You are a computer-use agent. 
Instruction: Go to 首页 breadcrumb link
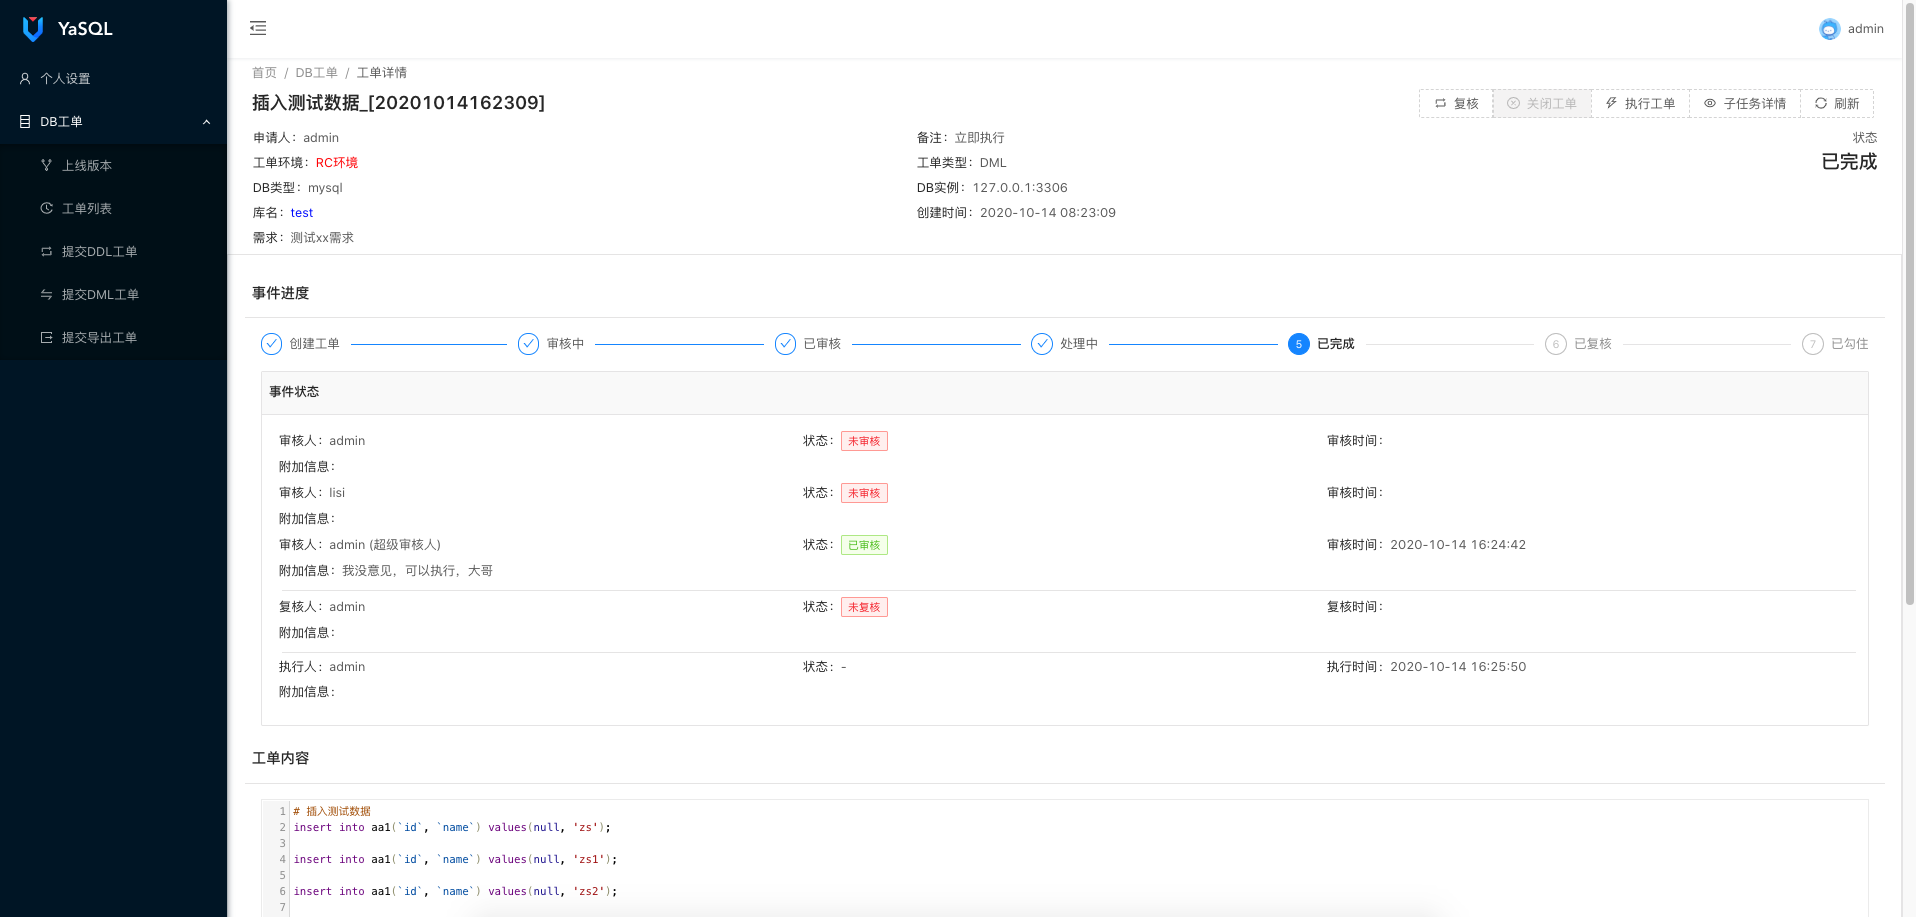point(264,73)
